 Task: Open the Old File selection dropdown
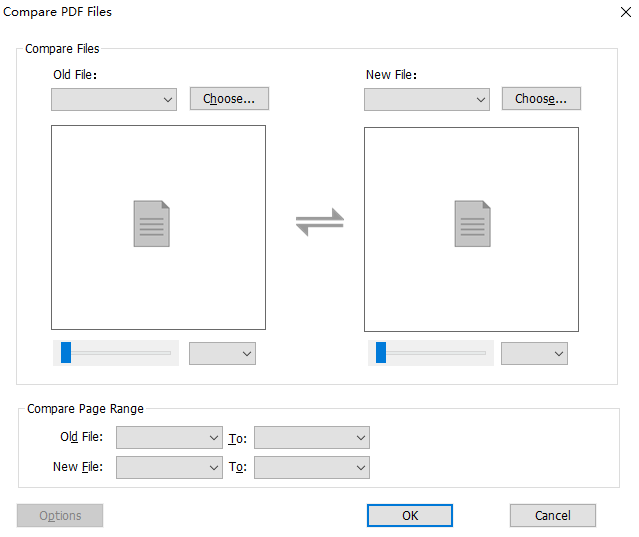point(114,99)
